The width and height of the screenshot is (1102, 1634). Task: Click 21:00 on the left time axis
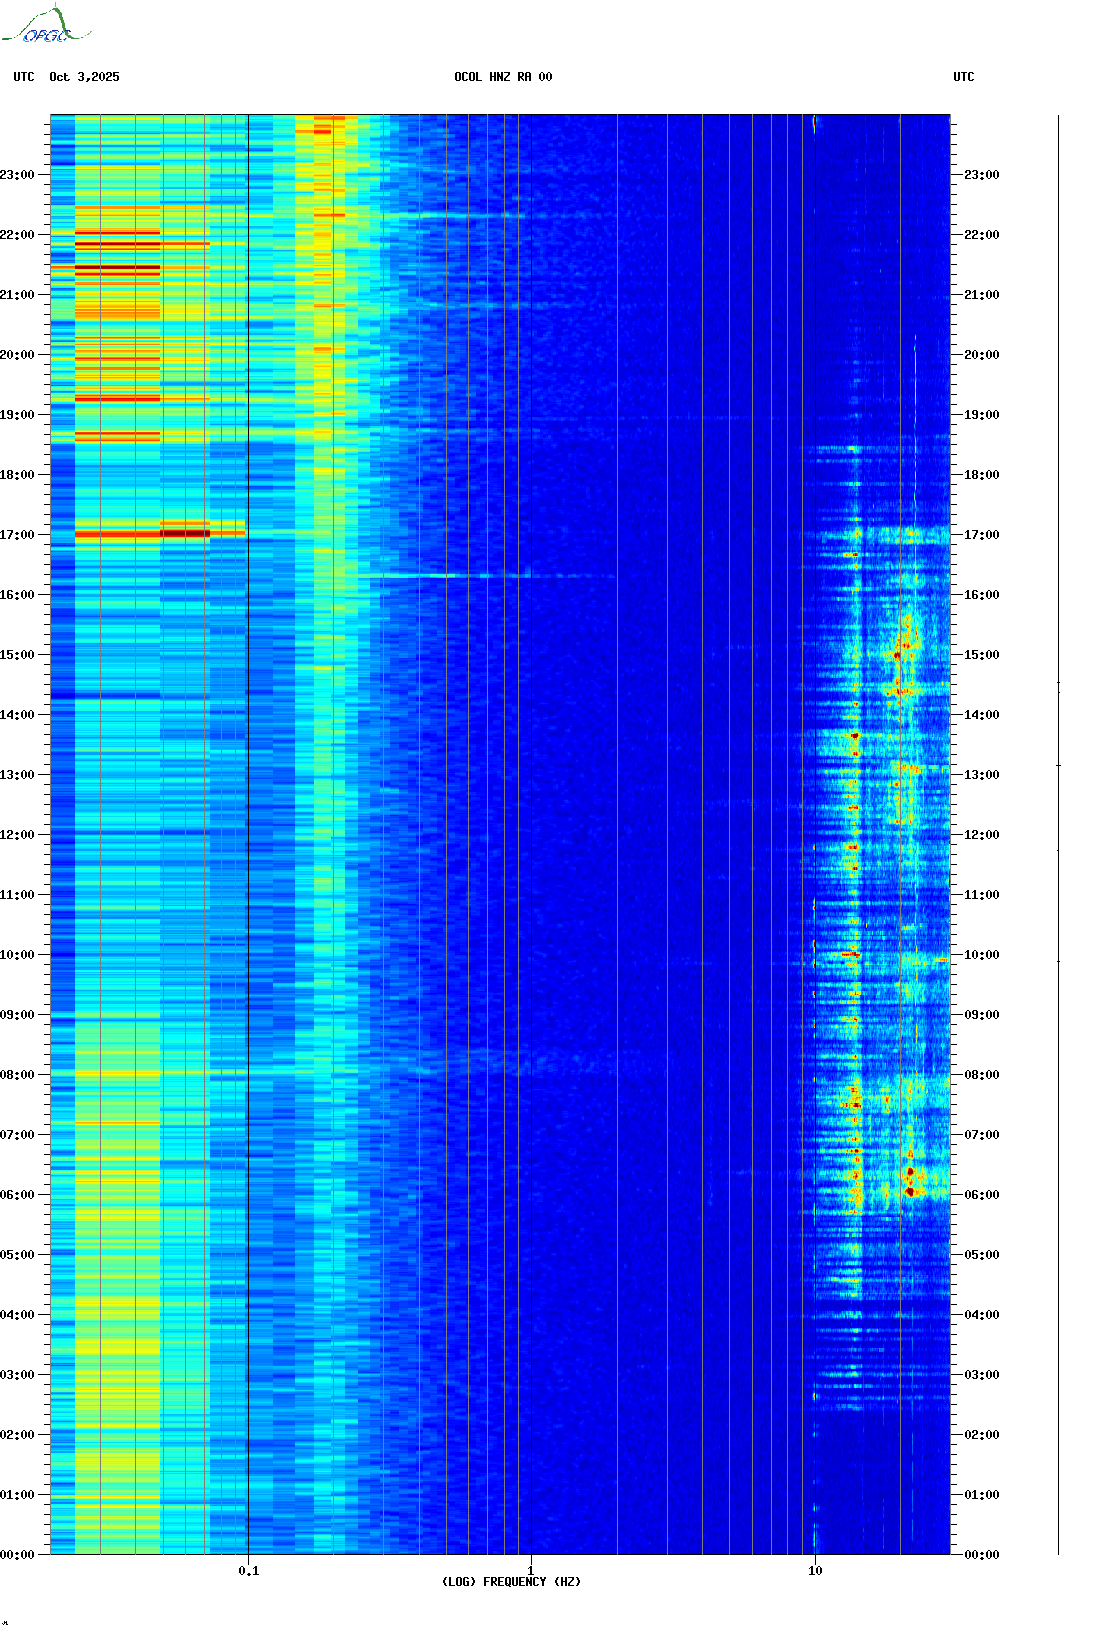tap(17, 295)
